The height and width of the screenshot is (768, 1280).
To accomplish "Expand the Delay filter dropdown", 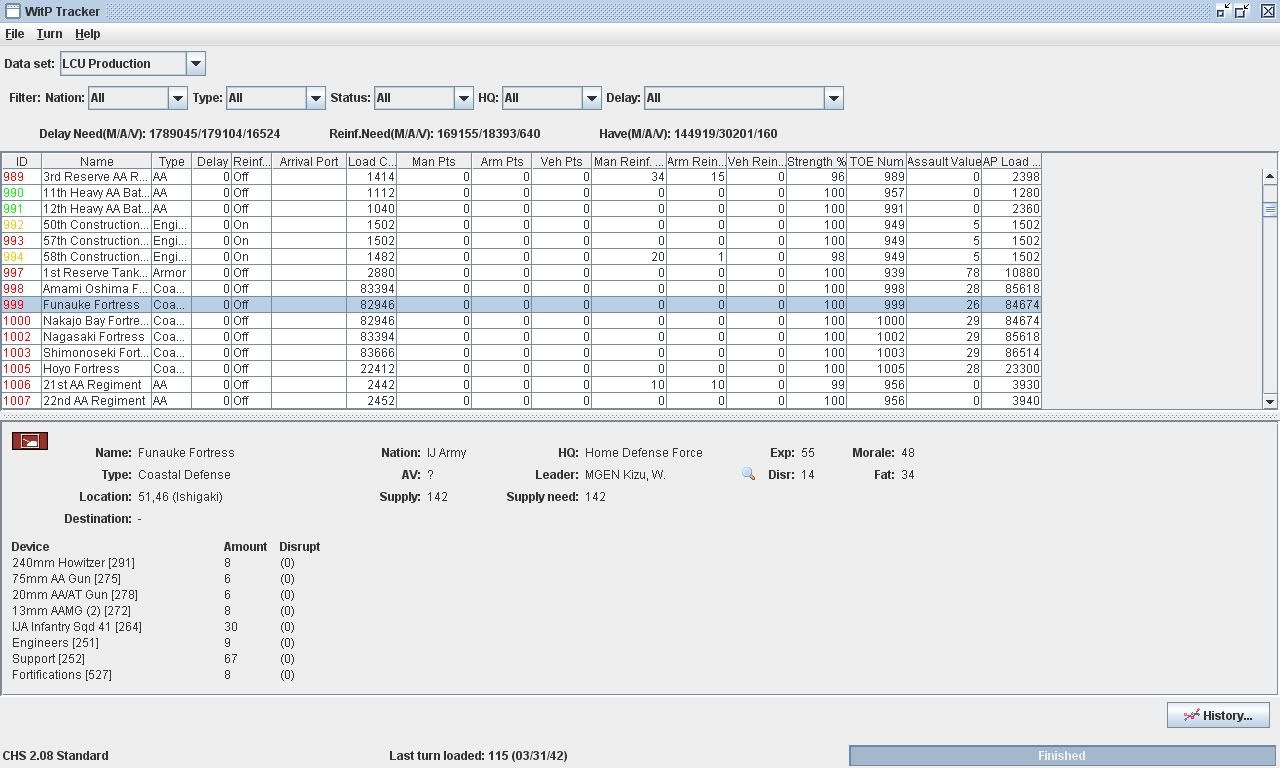I will tap(834, 98).
